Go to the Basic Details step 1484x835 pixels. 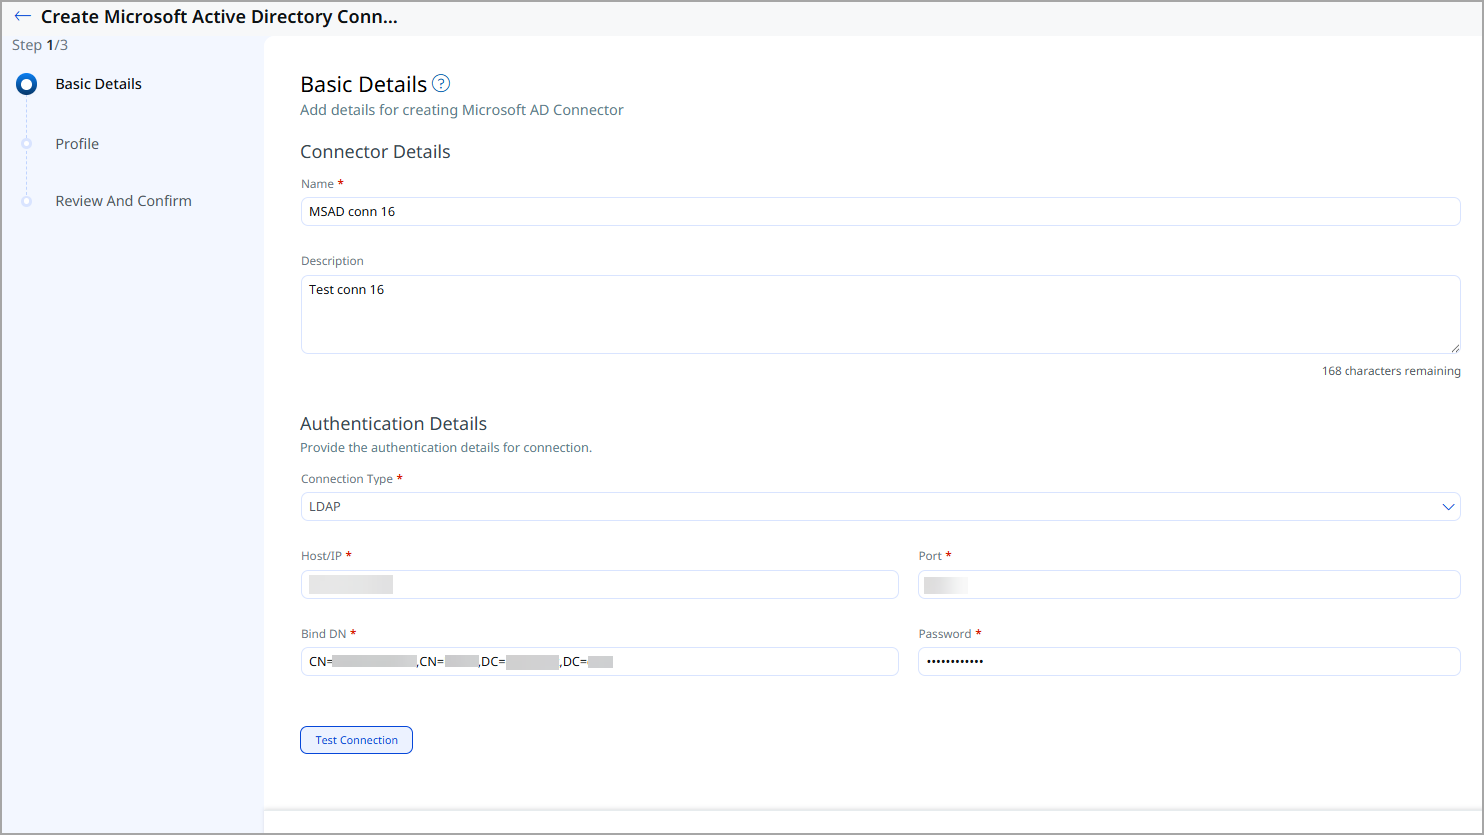[x=98, y=84]
